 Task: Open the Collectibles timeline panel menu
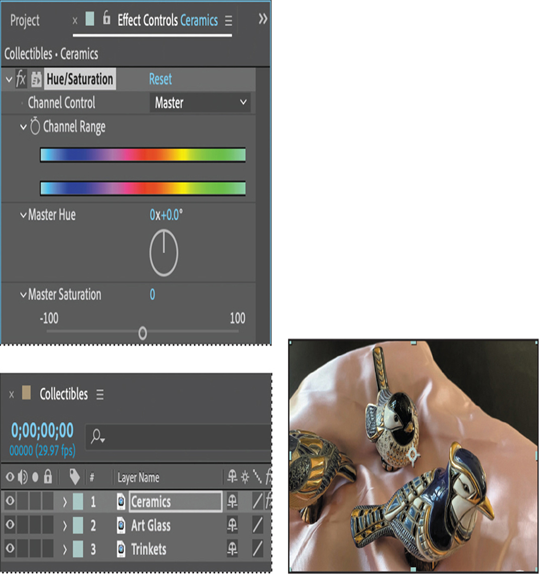pos(100,395)
